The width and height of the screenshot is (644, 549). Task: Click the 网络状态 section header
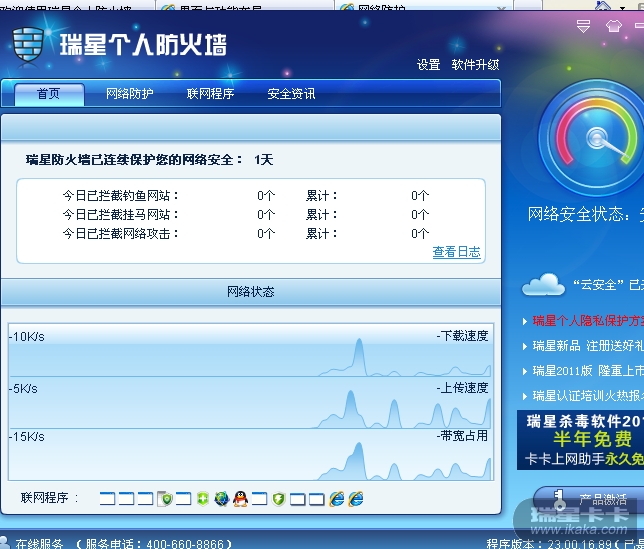[251, 292]
